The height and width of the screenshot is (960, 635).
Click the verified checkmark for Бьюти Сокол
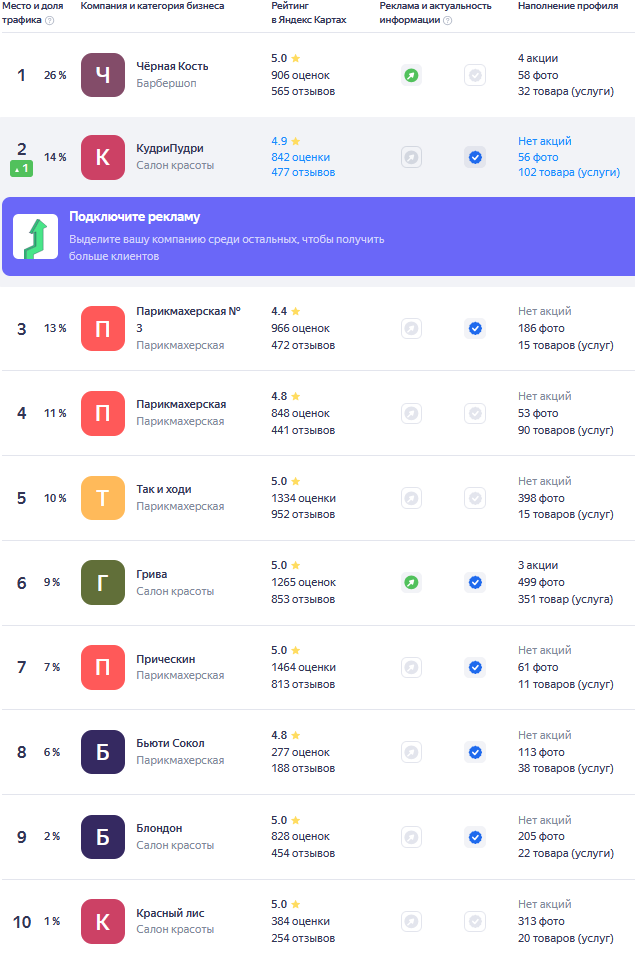pyautogui.click(x=475, y=752)
